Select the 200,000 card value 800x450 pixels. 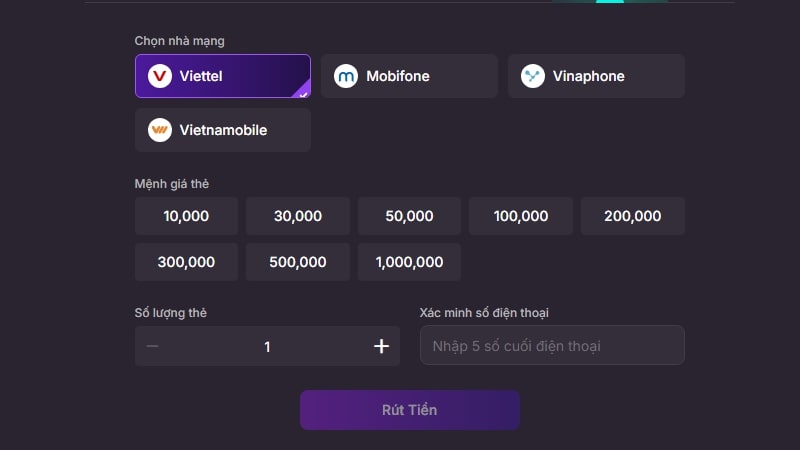[x=633, y=216]
